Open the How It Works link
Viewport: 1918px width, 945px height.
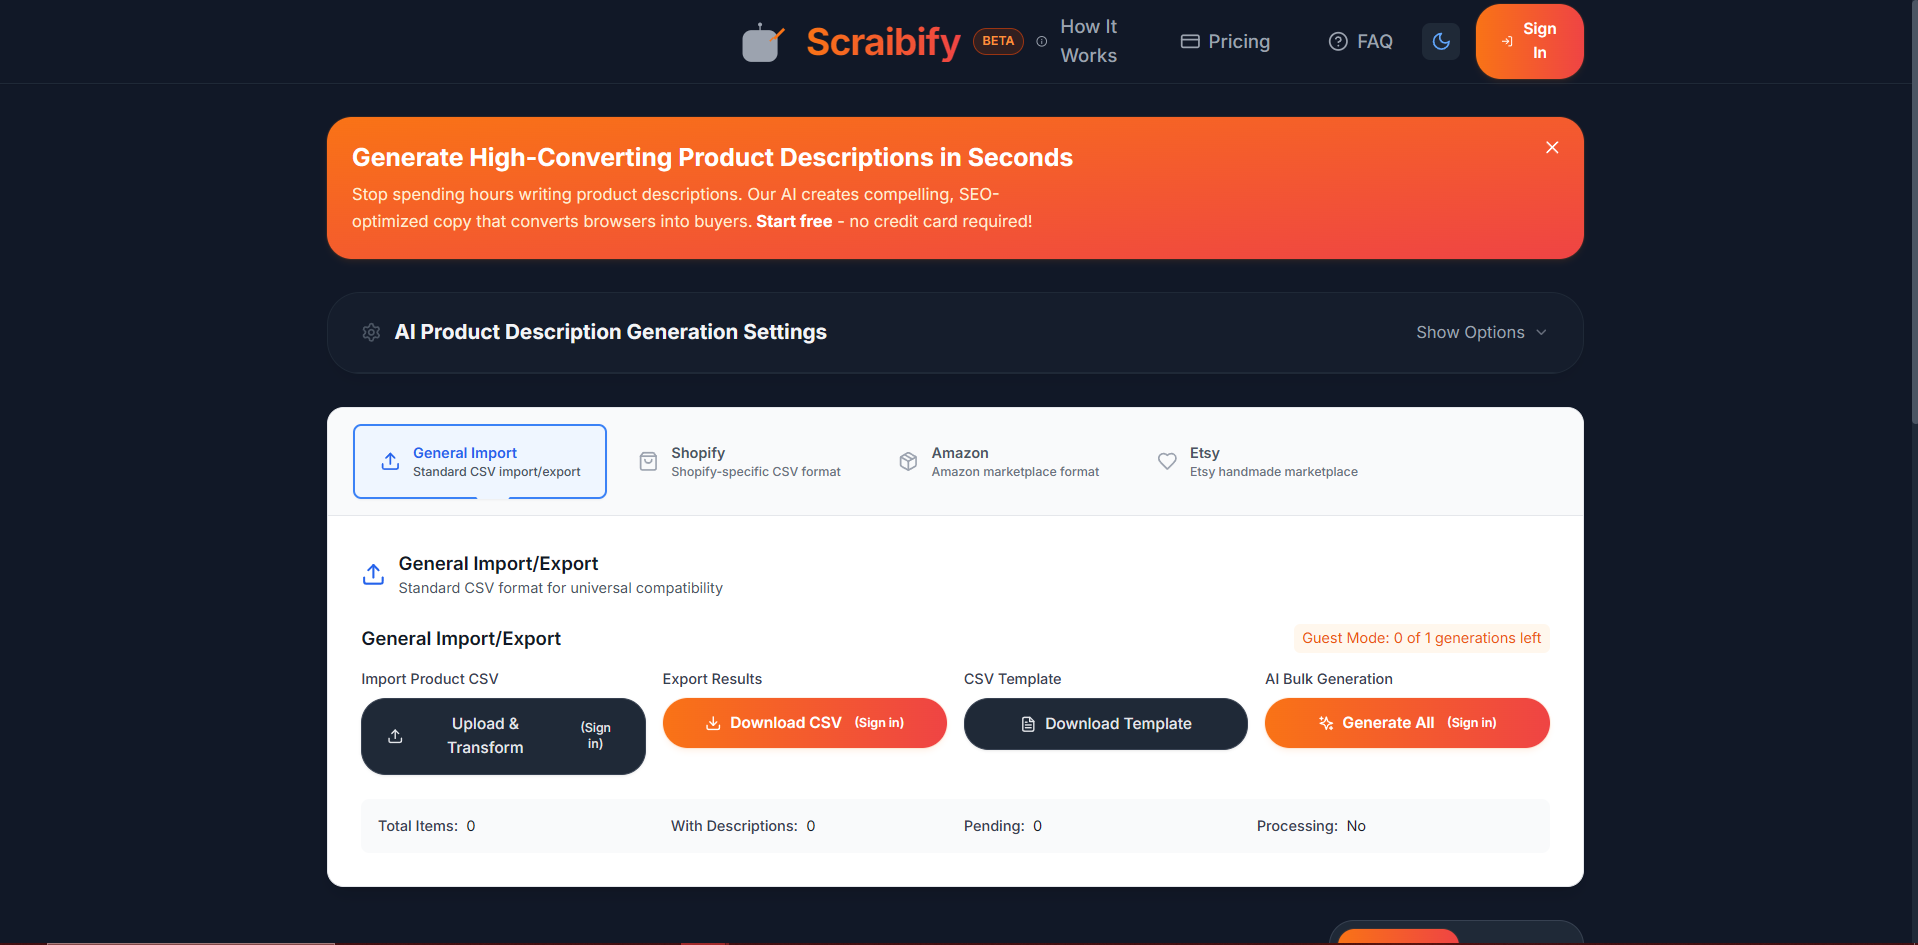point(1087,42)
